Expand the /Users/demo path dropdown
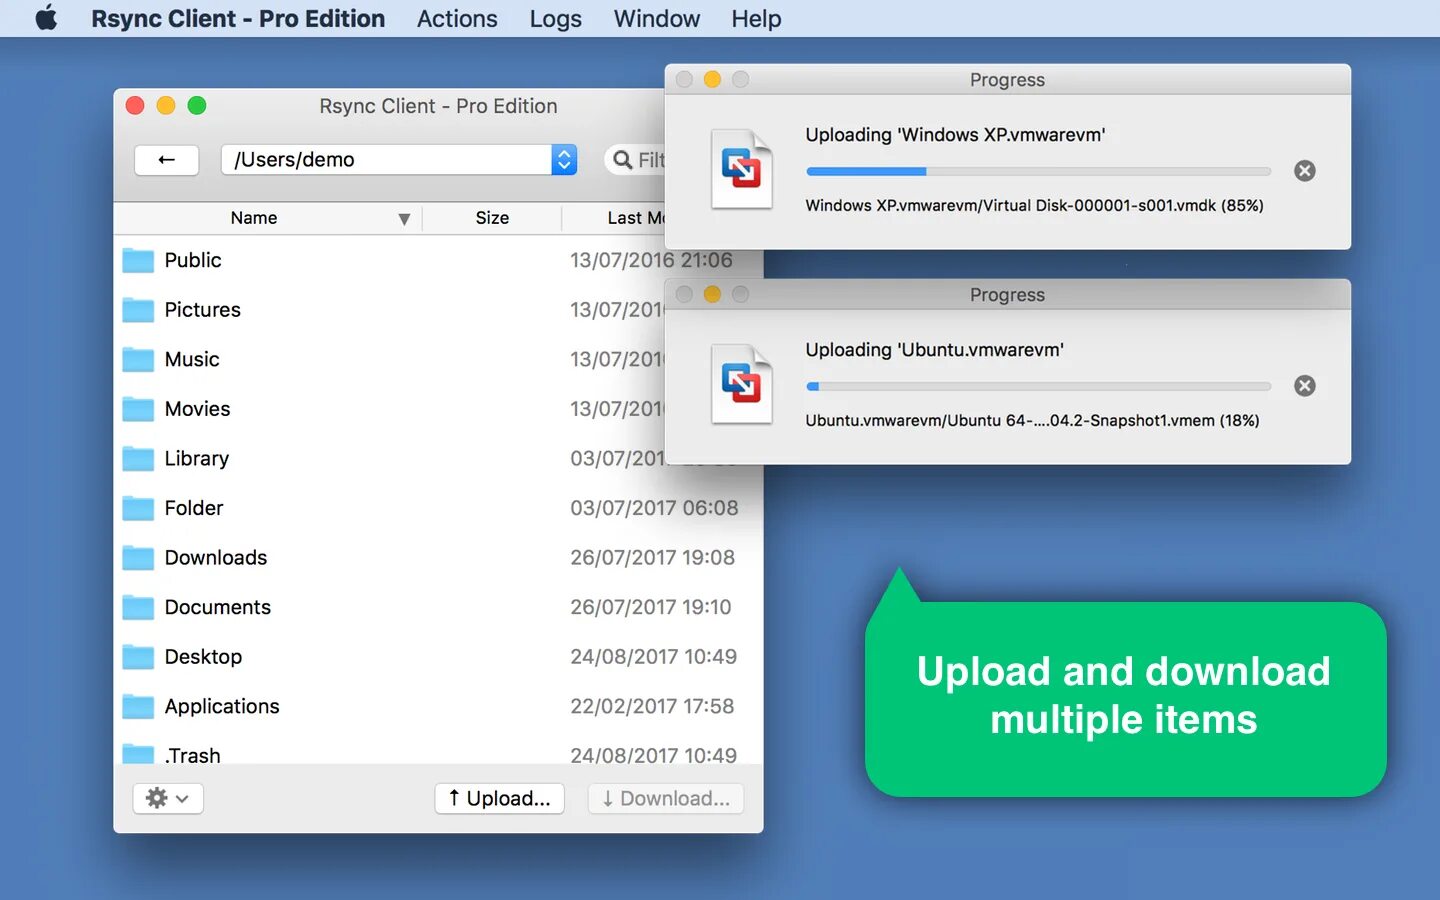This screenshot has width=1440, height=900. tap(564, 160)
